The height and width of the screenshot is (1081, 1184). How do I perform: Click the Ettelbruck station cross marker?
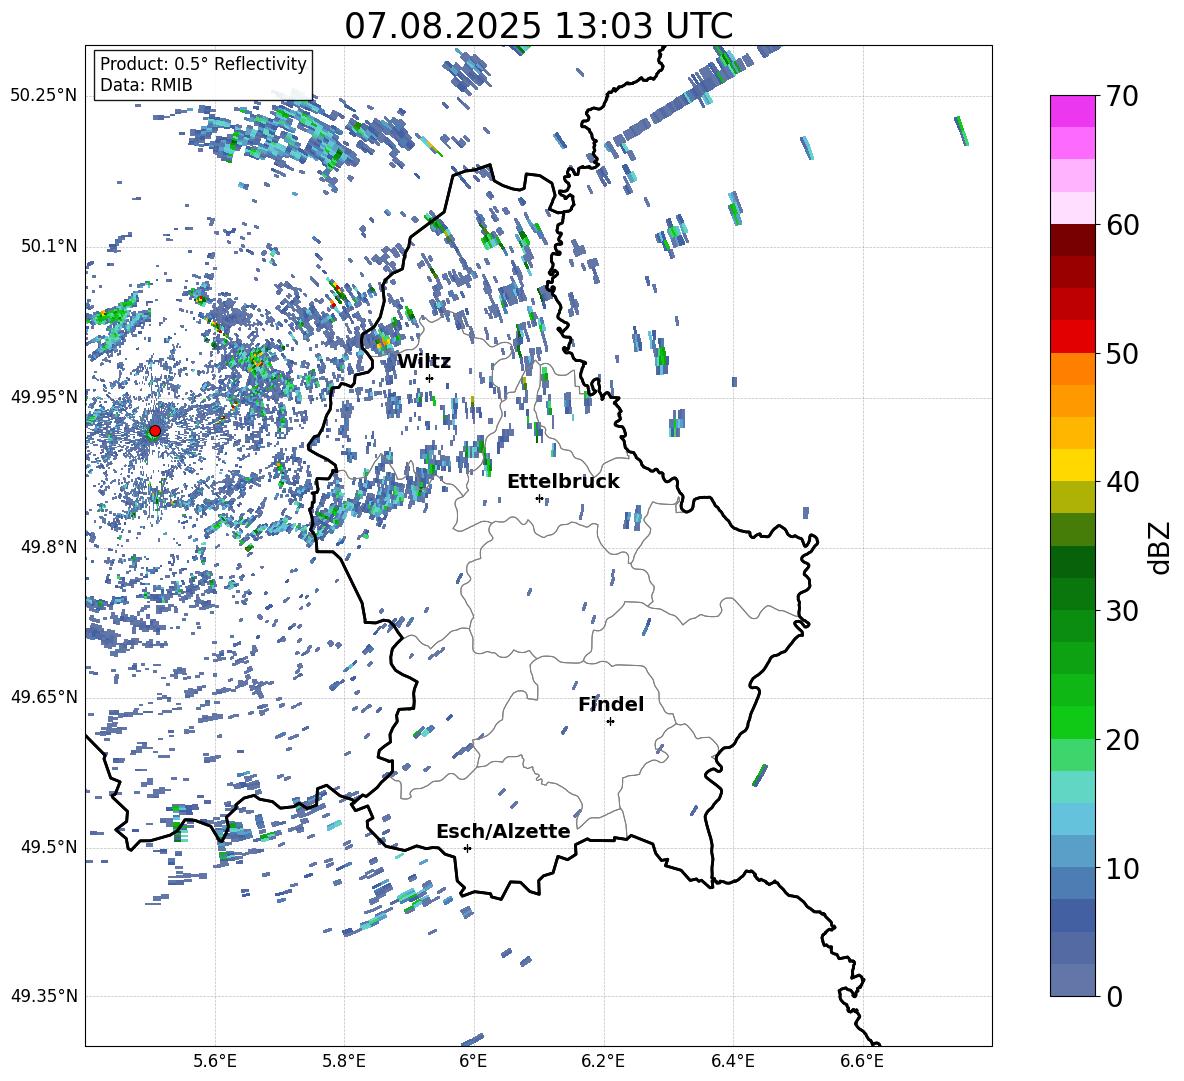tap(539, 498)
